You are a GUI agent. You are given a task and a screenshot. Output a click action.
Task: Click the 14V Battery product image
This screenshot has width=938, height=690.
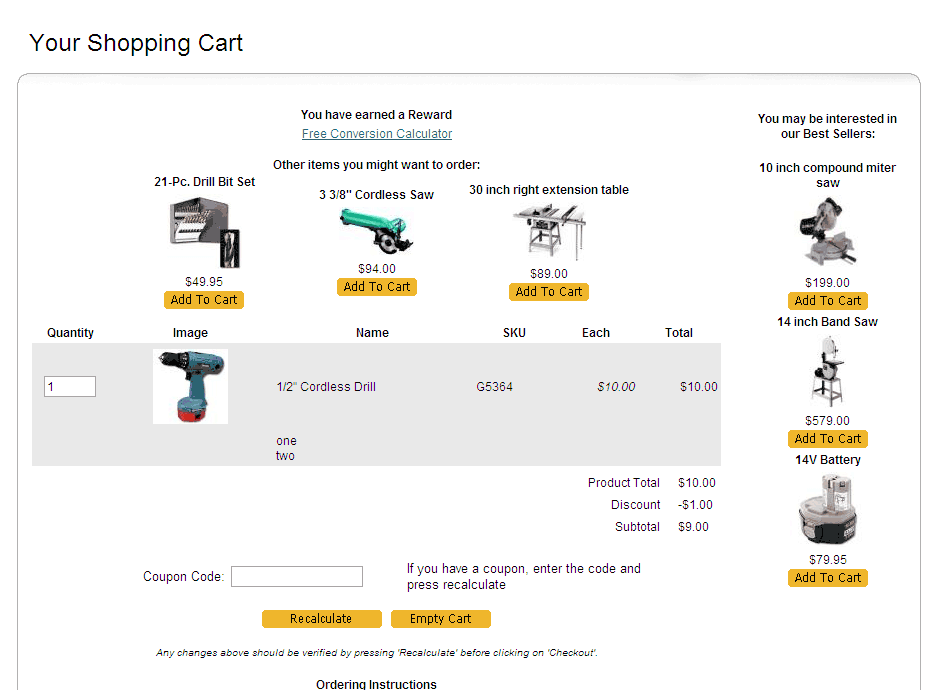[x=827, y=510]
